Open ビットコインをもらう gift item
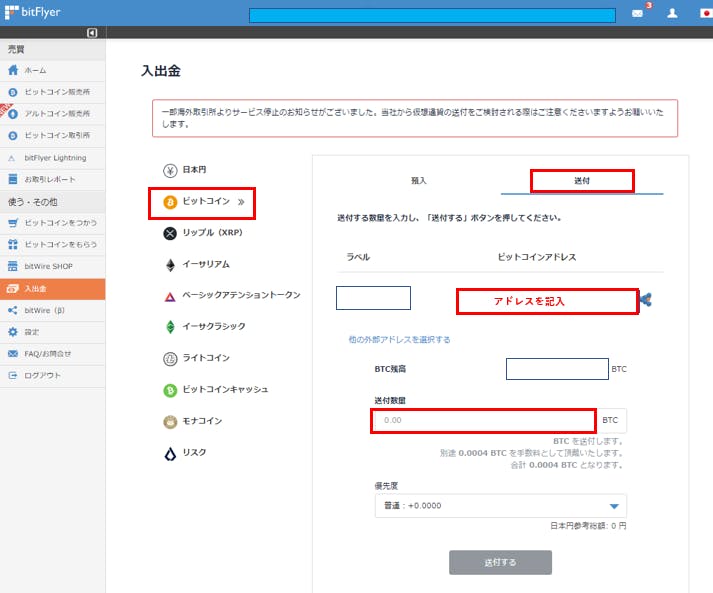 [52, 245]
